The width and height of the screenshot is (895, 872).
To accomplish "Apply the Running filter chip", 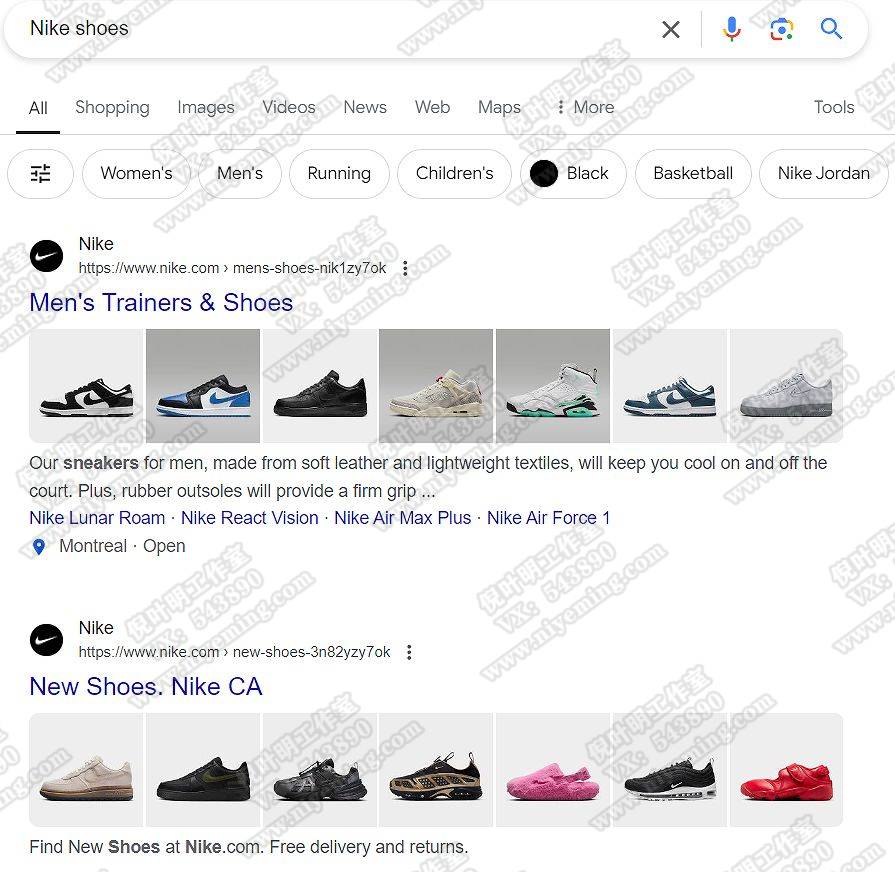I will pyautogui.click(x=339, y=173).
